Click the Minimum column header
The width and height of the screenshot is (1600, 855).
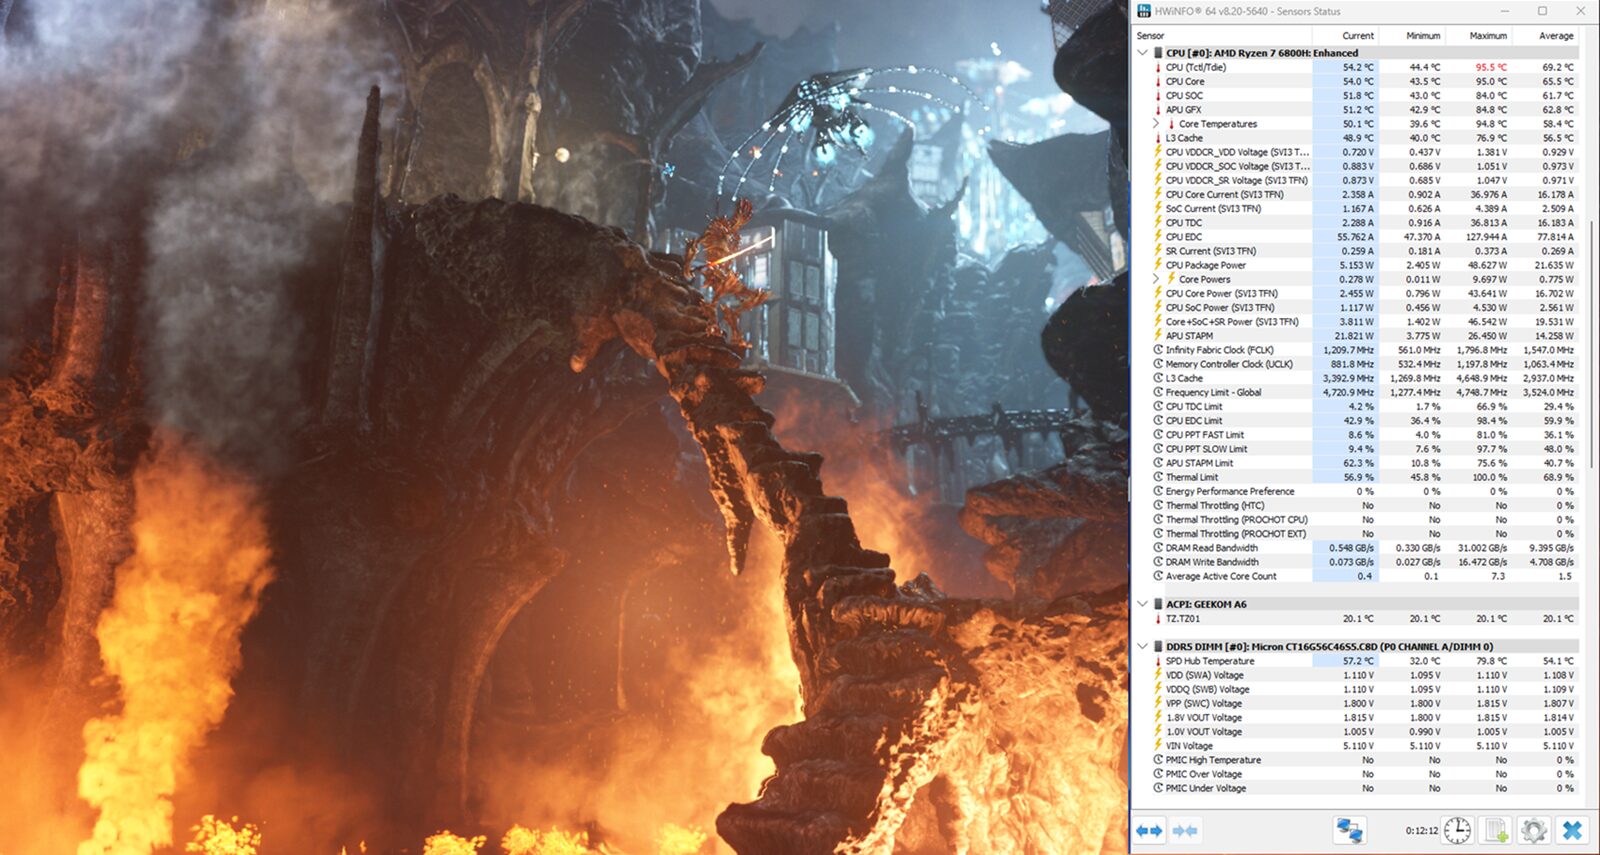[x=1423, y=36]
